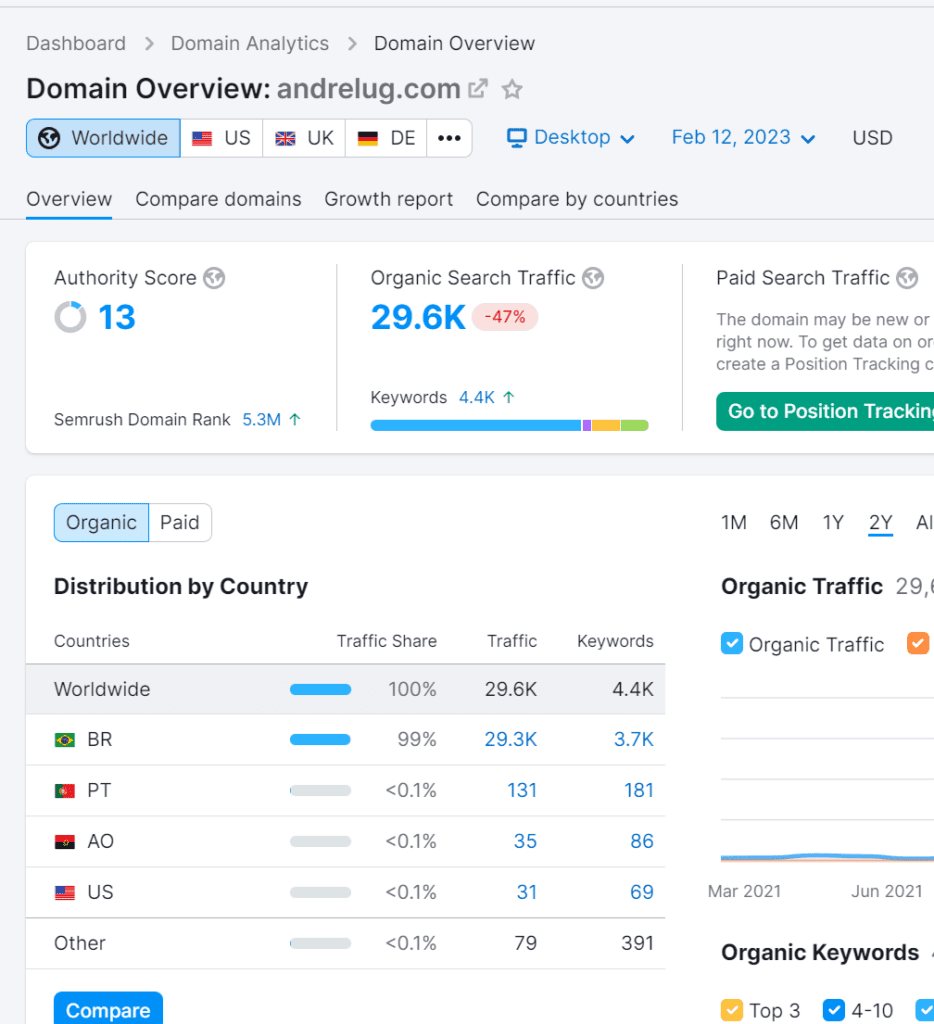Open the Overview tab

coord(69,199)
